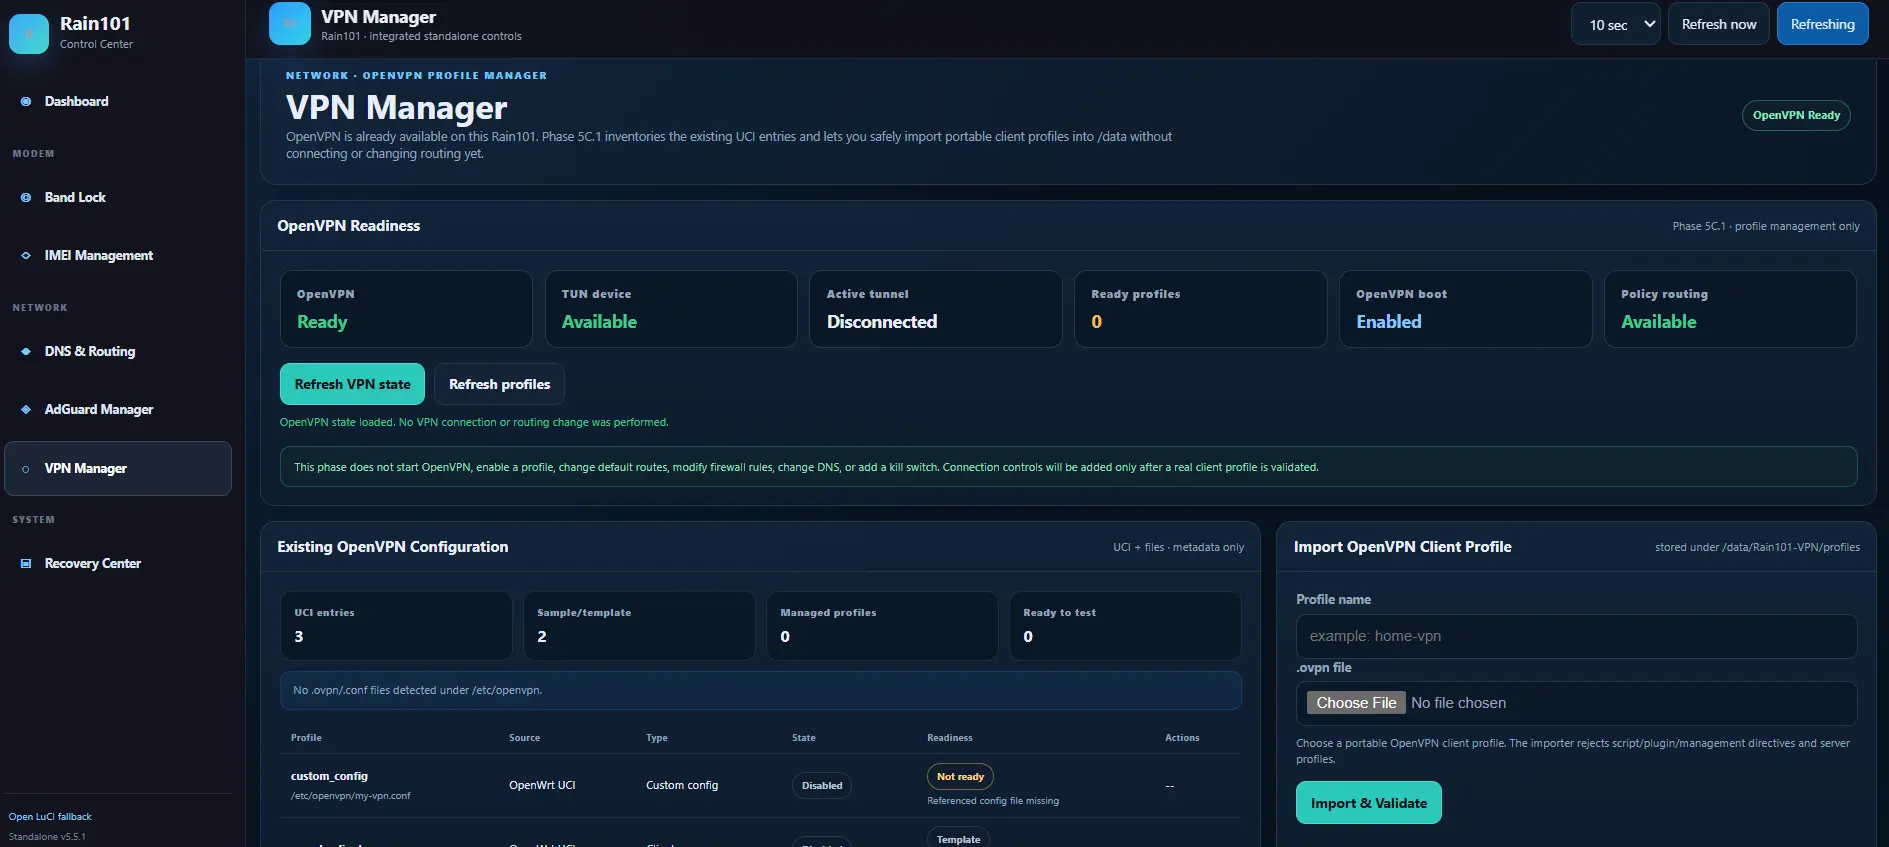
Task: Click the Source column header
Action: point(524,738)
